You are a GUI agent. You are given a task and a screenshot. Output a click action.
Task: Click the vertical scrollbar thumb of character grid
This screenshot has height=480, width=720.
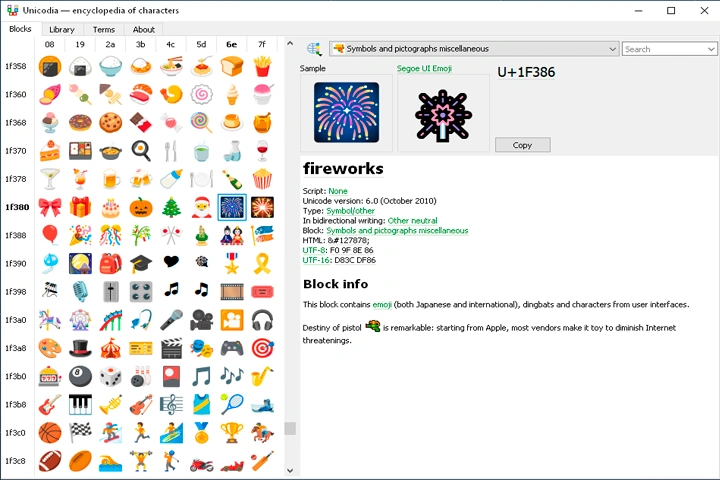click(x=290, y=428)
